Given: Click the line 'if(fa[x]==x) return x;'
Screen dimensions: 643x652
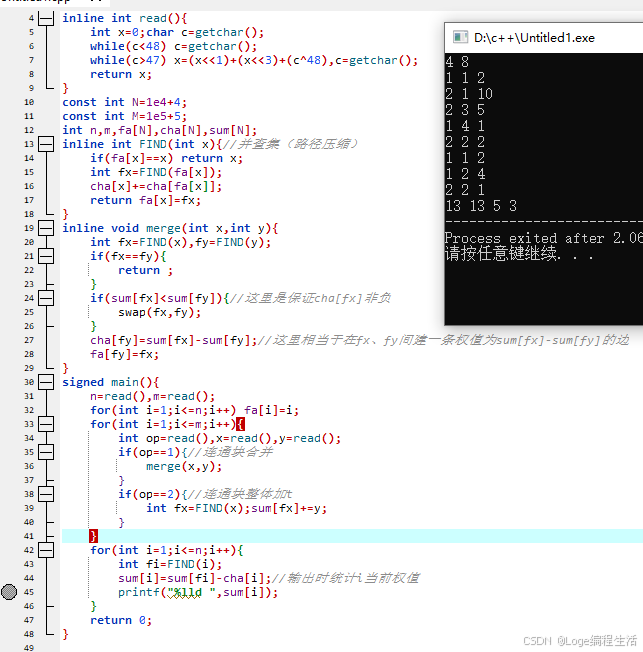Looking at the screenshot, I should tap(166, 158).
